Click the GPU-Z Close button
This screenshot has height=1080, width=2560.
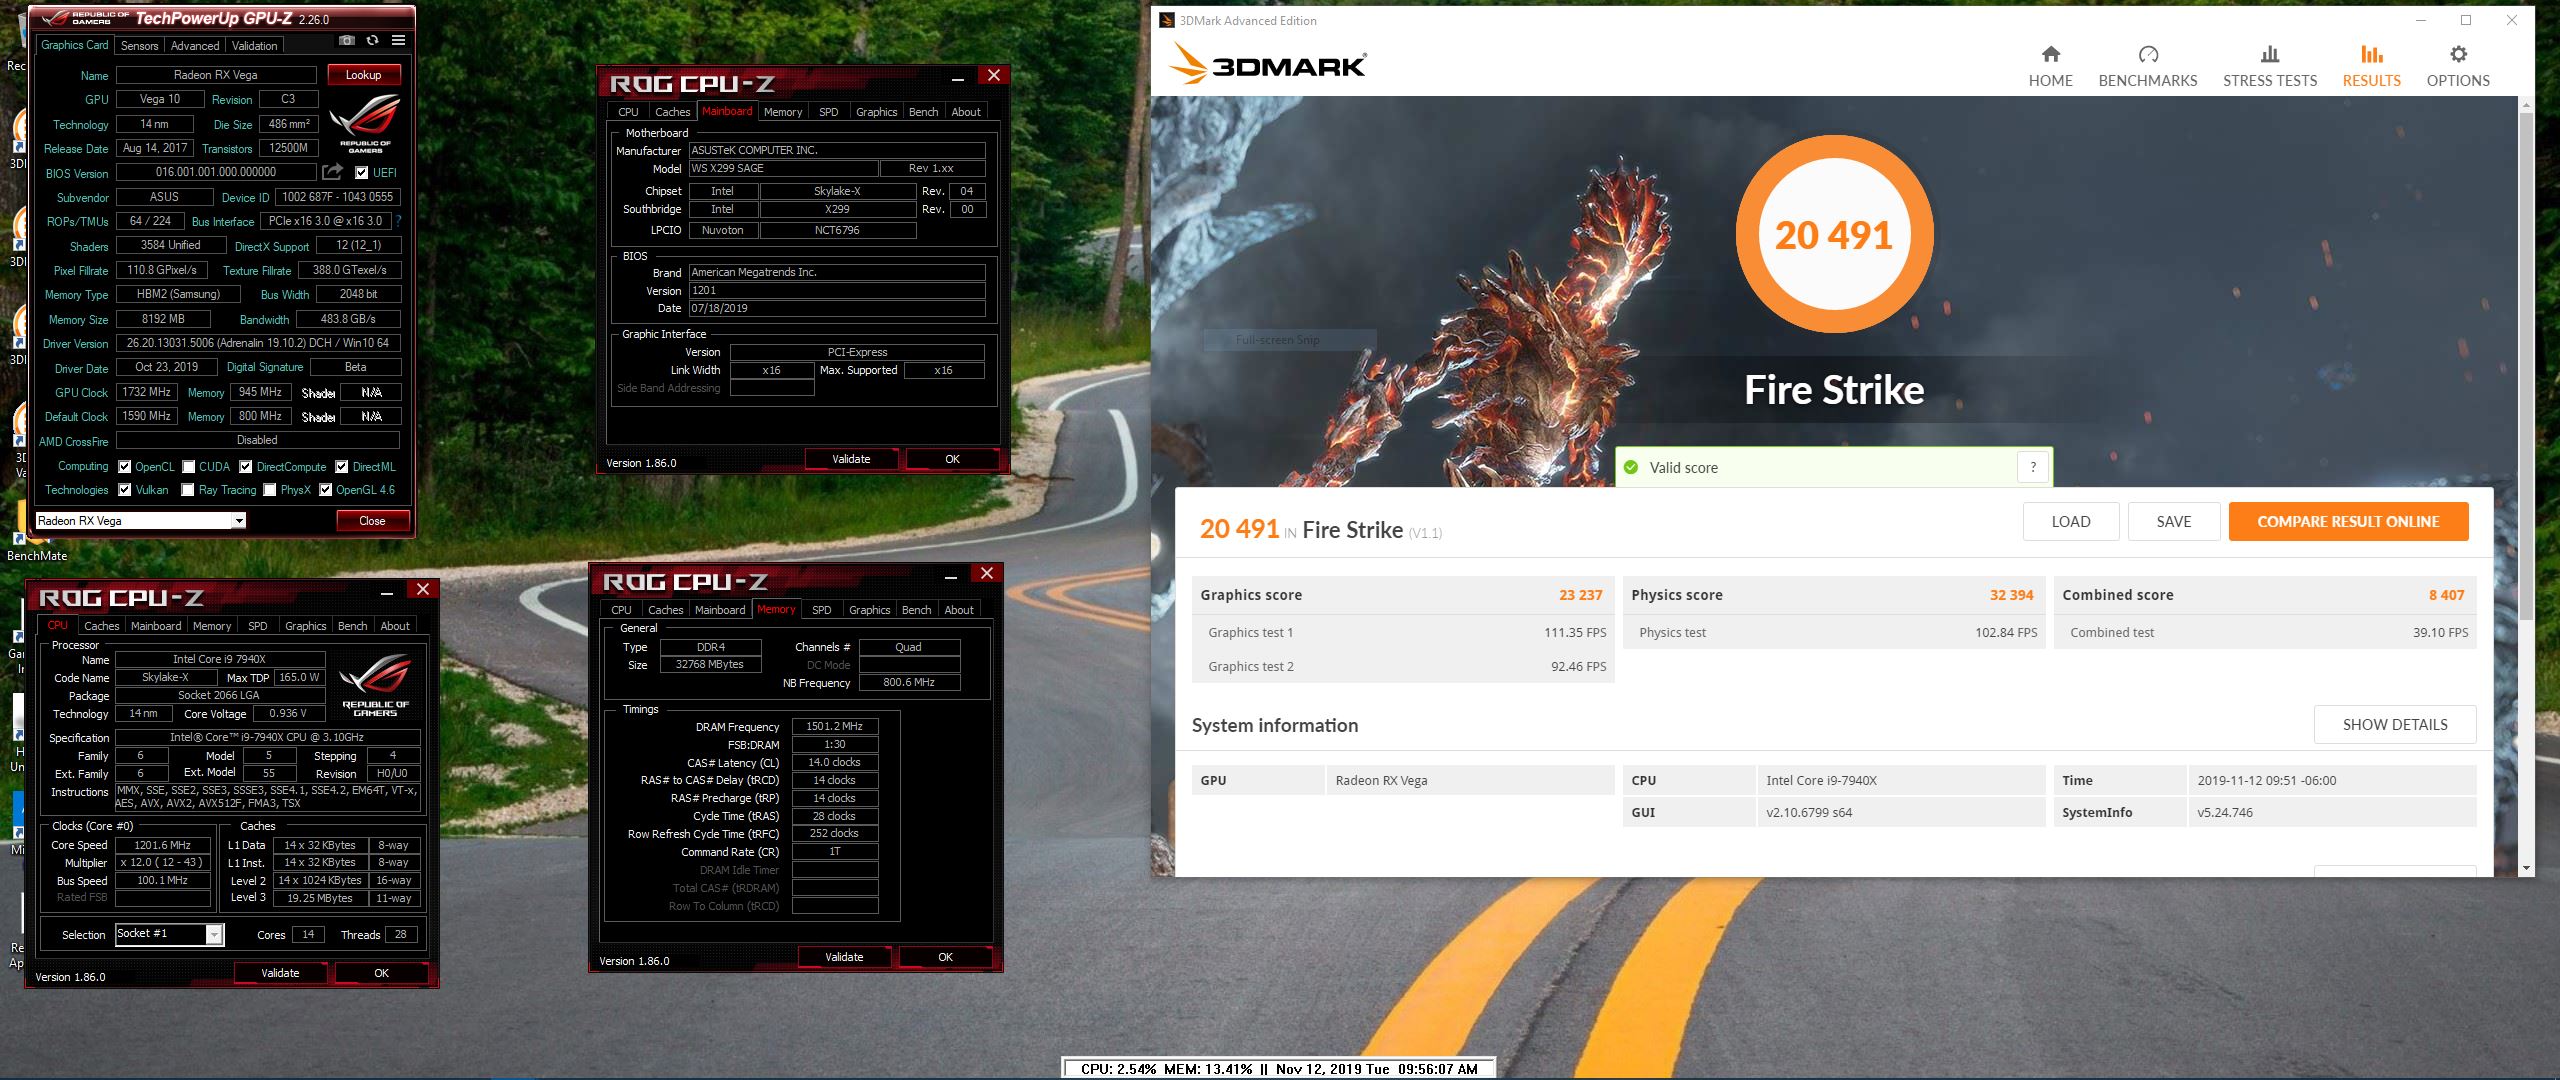(372, 521)
